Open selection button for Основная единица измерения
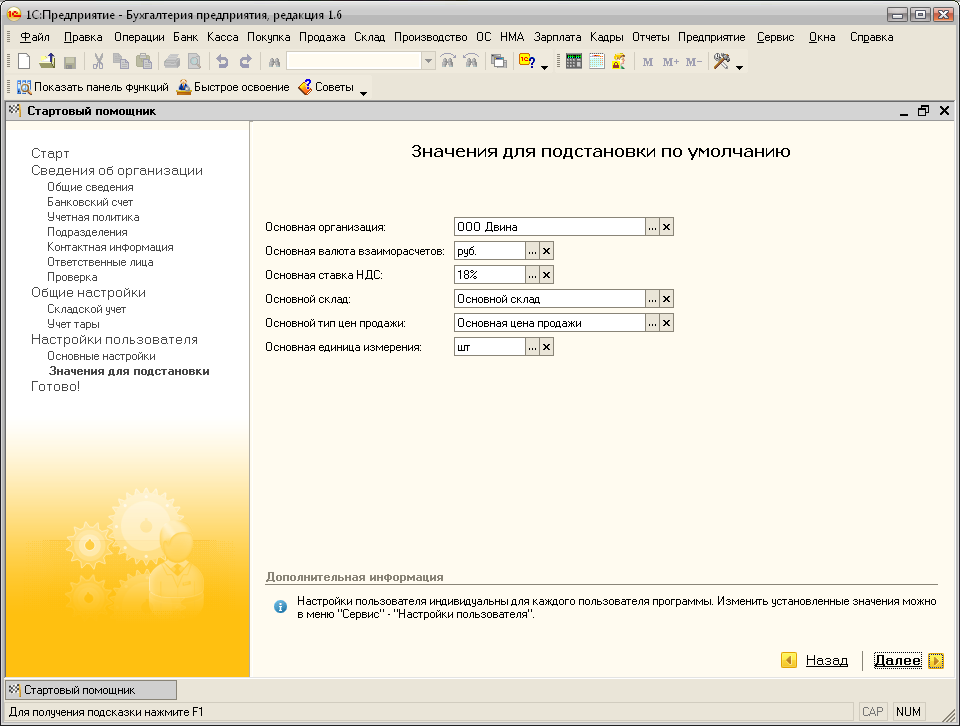This screenshot has height=726, width=960. tap(532, 347)
